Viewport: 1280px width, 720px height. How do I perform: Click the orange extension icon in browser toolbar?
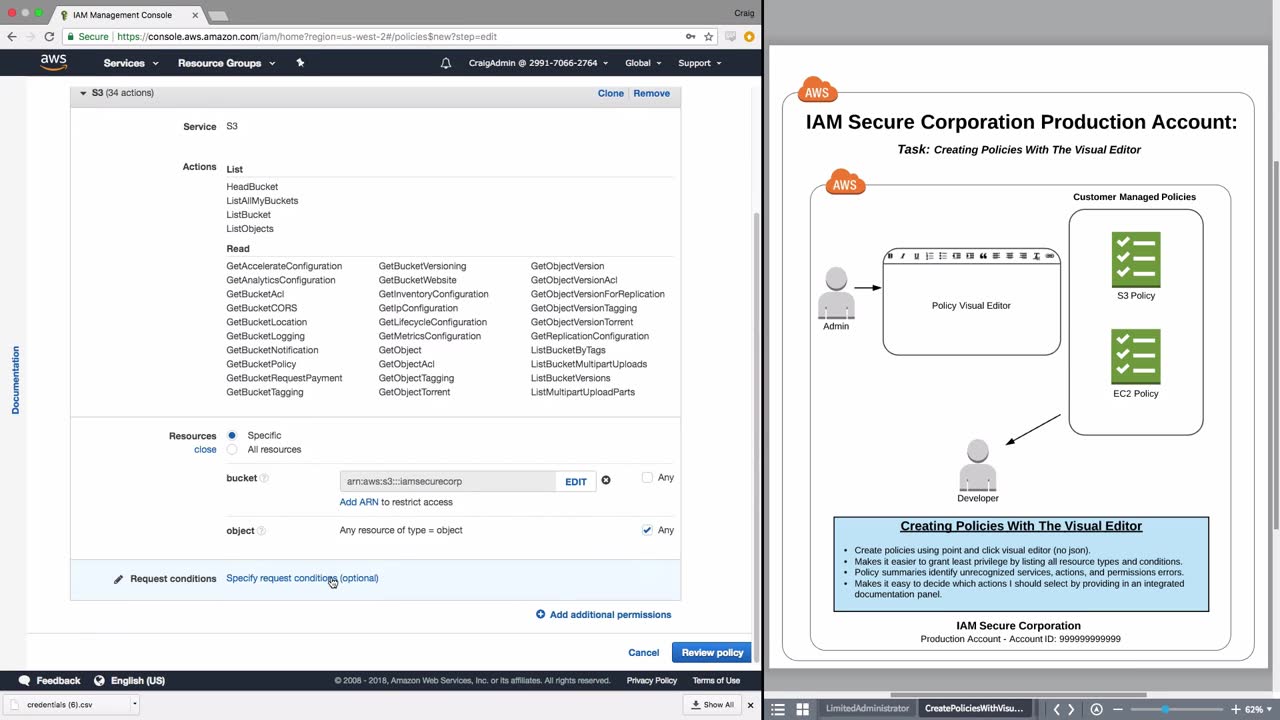click(749, 36)
